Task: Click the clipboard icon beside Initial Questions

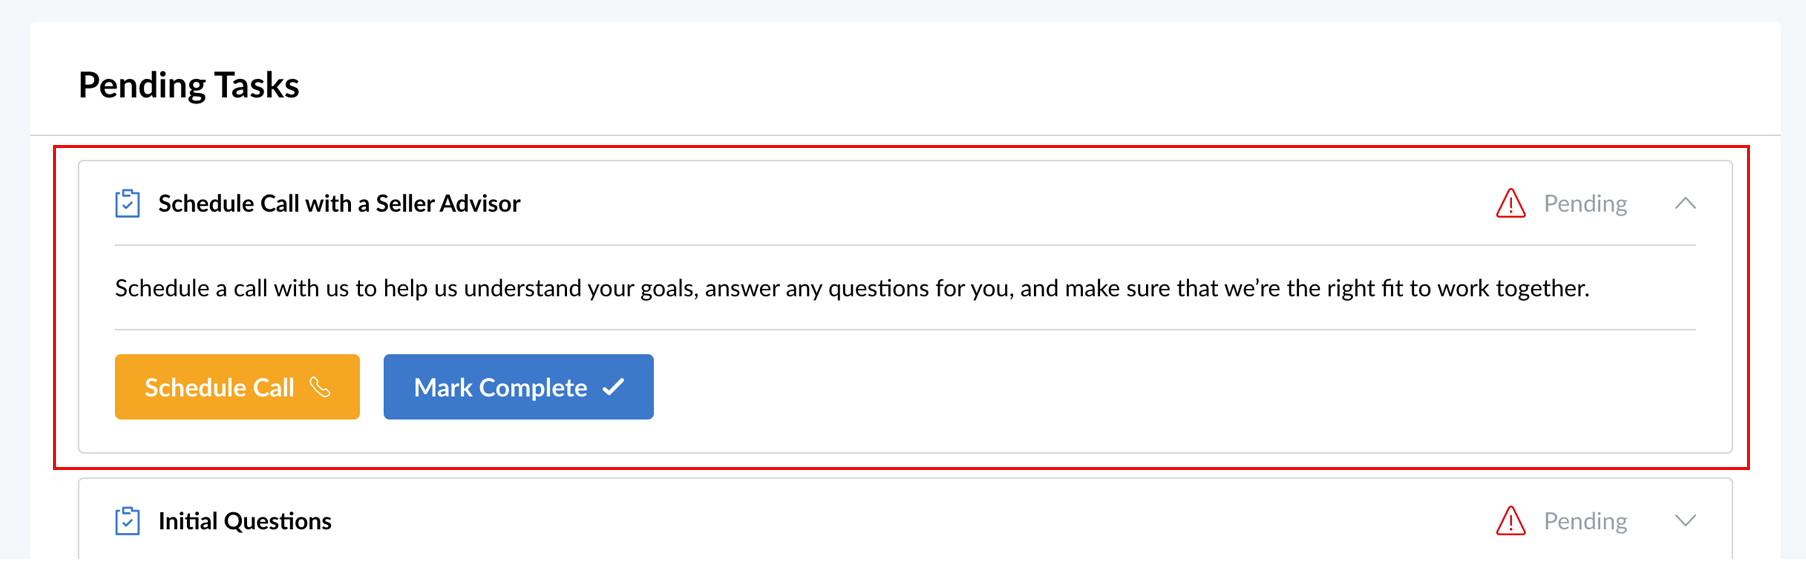Action: point(127,521)
